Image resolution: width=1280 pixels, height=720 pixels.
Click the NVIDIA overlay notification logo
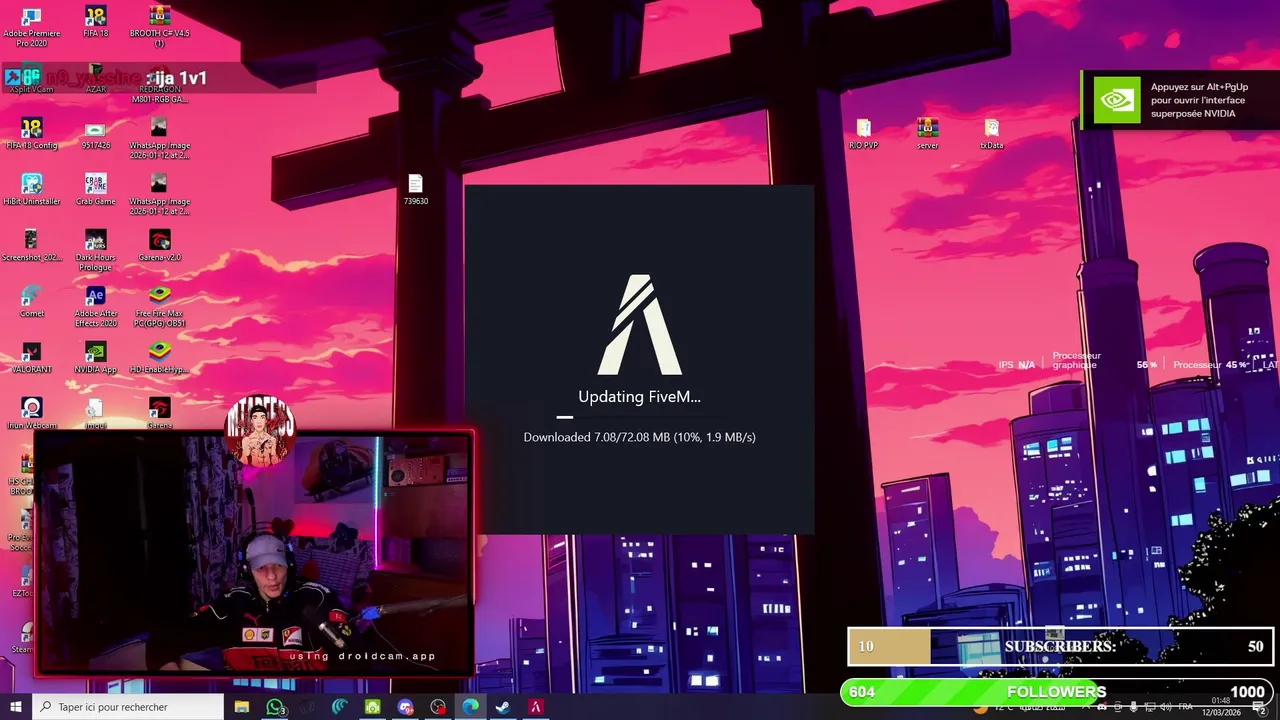coord(1116,100)
